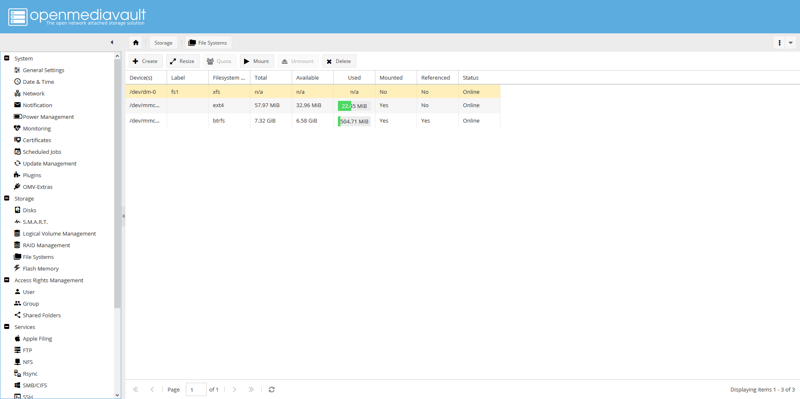
Task: Open S.M.A.R.T. pulse icon
Action: pos(17,222)
